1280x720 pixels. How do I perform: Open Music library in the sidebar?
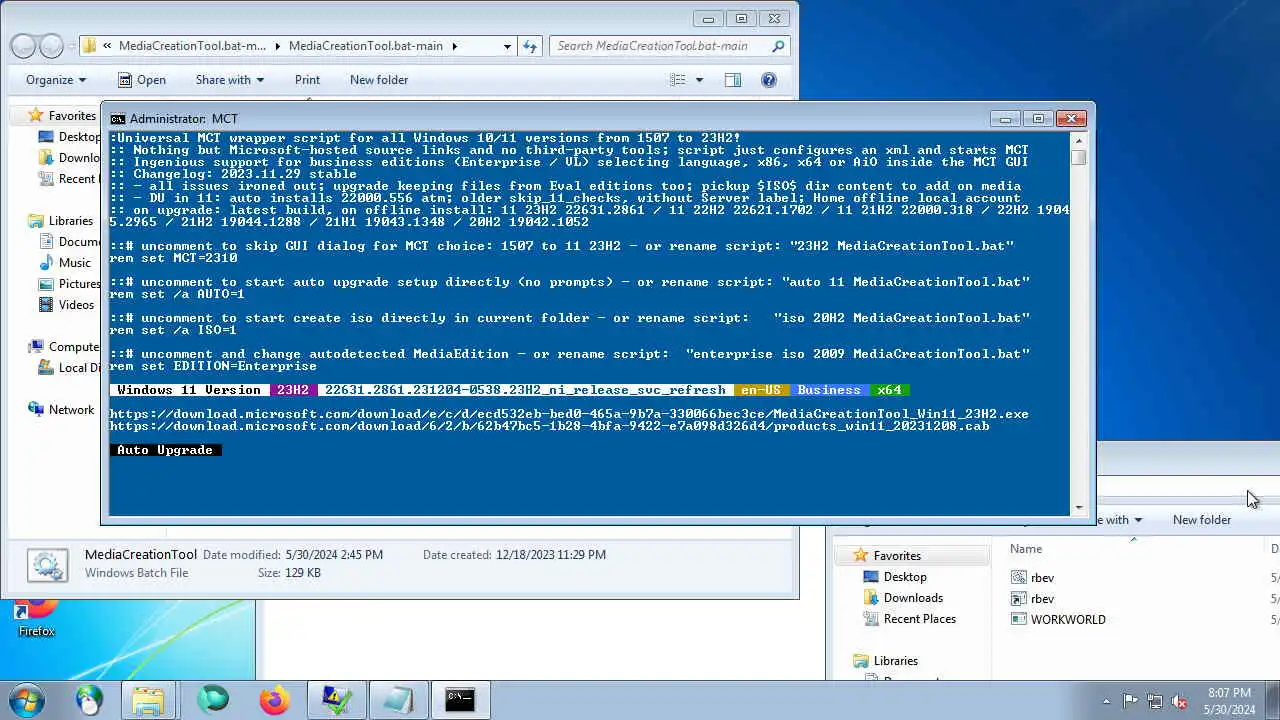[x=75, y=263]
